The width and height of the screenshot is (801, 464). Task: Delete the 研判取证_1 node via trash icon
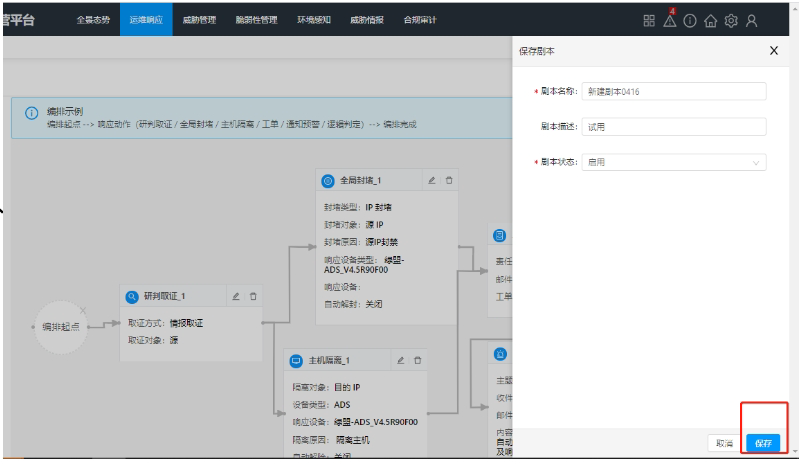(x=253, y=296)
